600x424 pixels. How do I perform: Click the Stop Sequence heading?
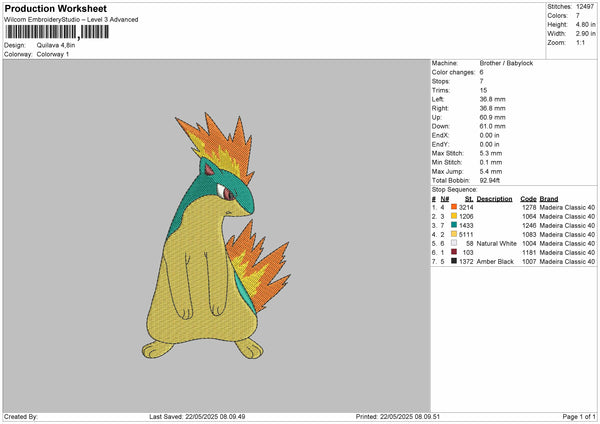[454, 190]
